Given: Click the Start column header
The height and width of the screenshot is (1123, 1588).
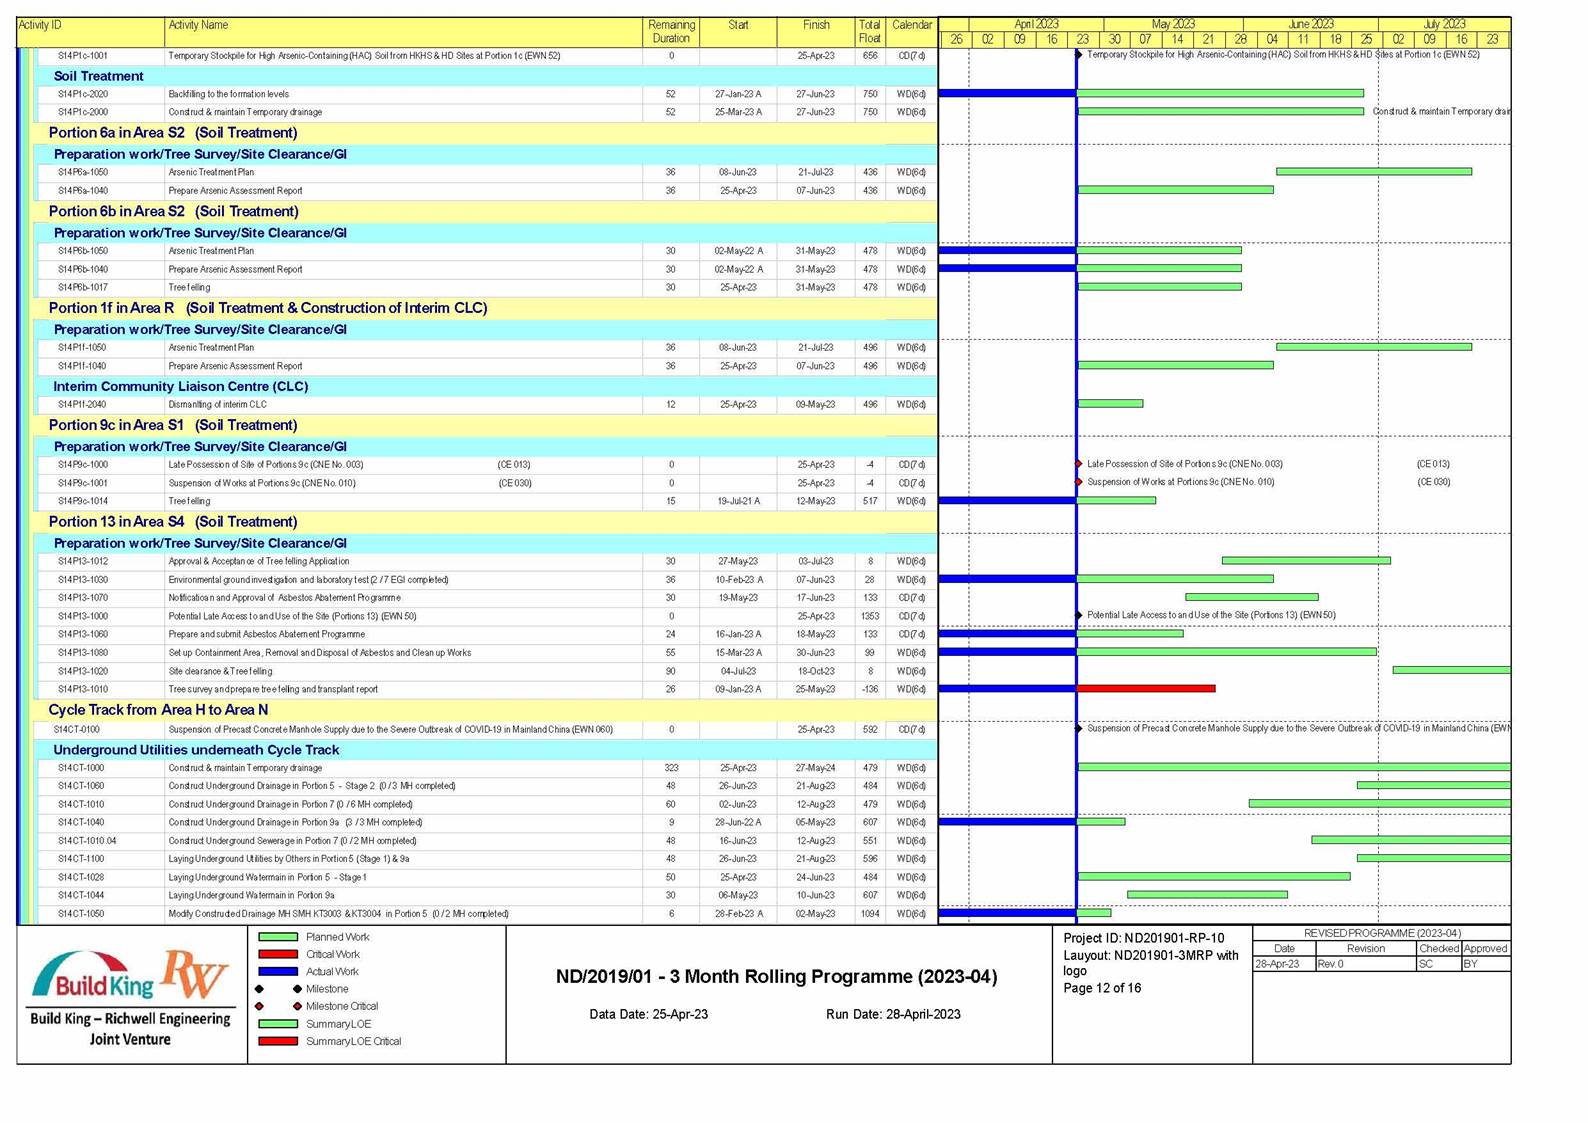Looking at the screenshot, I should [x=738, y=32].
